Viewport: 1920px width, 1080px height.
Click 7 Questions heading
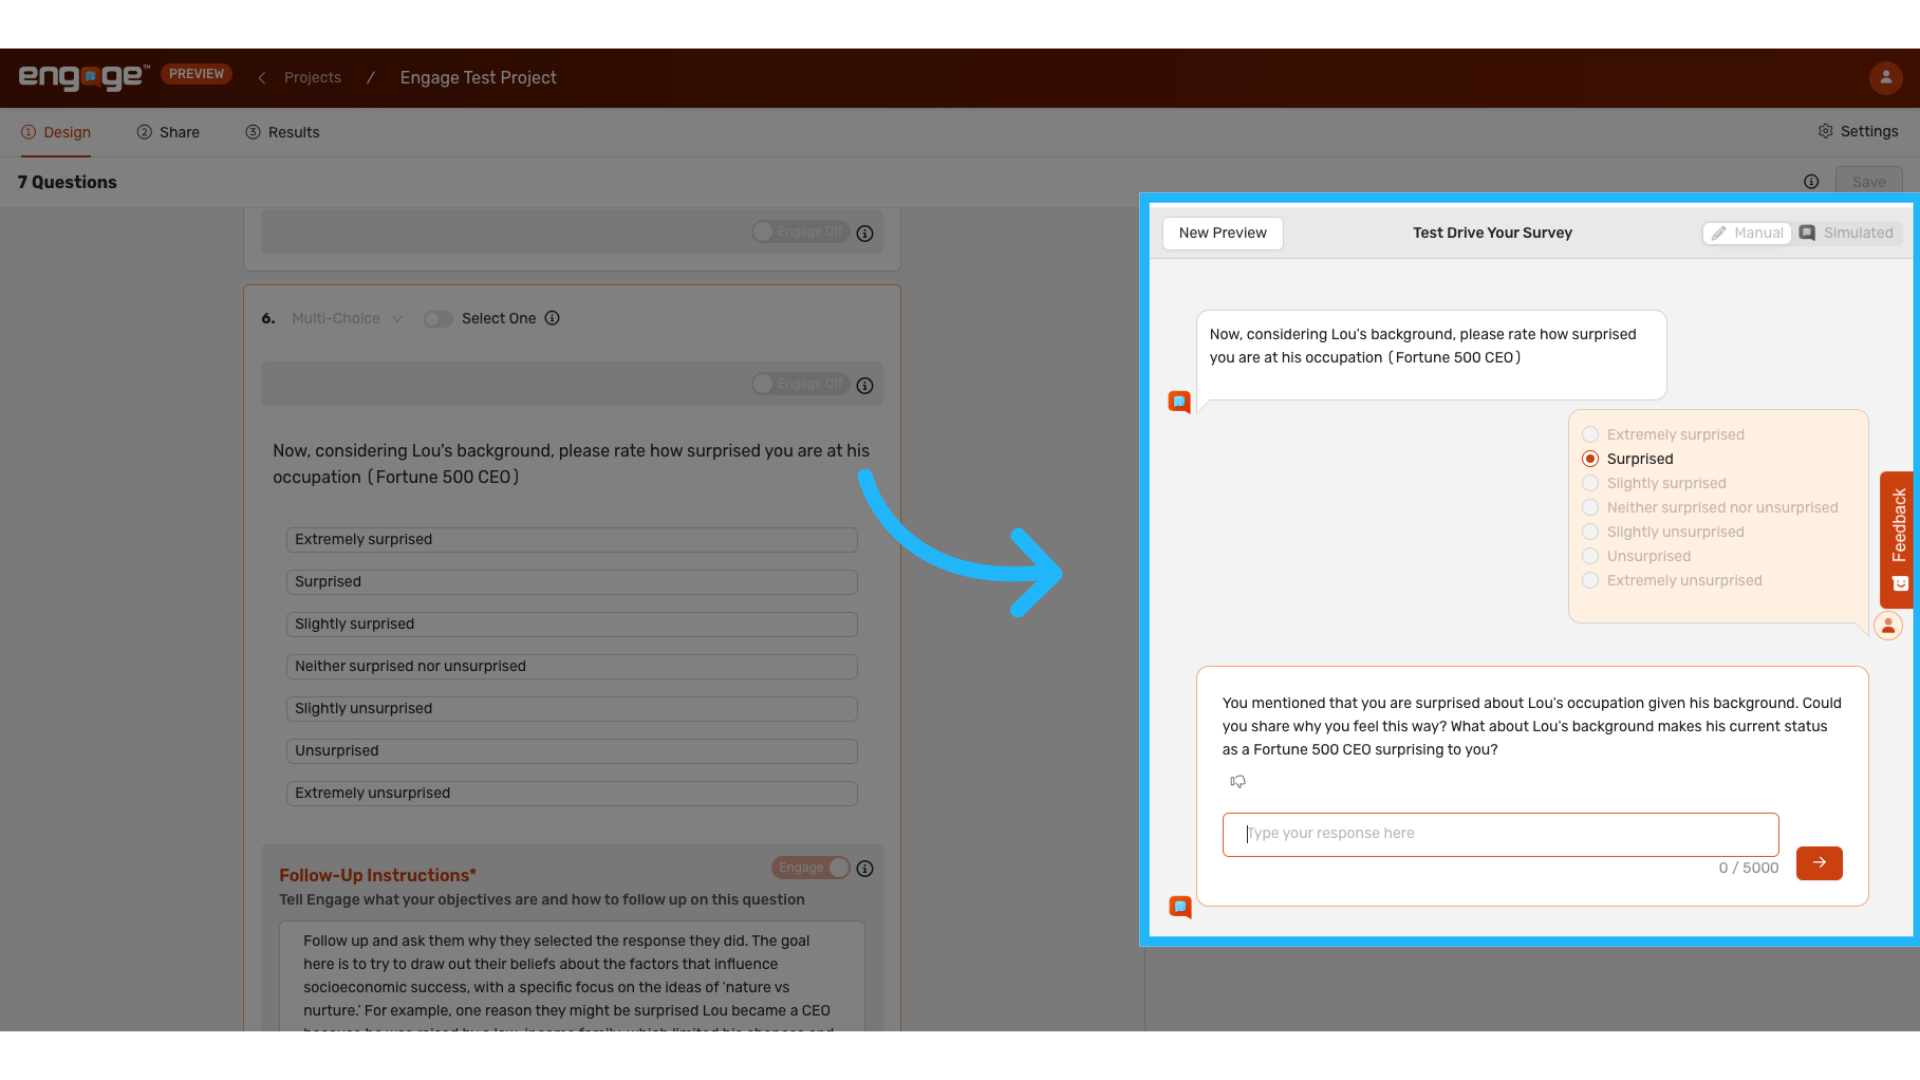[67, 182]
